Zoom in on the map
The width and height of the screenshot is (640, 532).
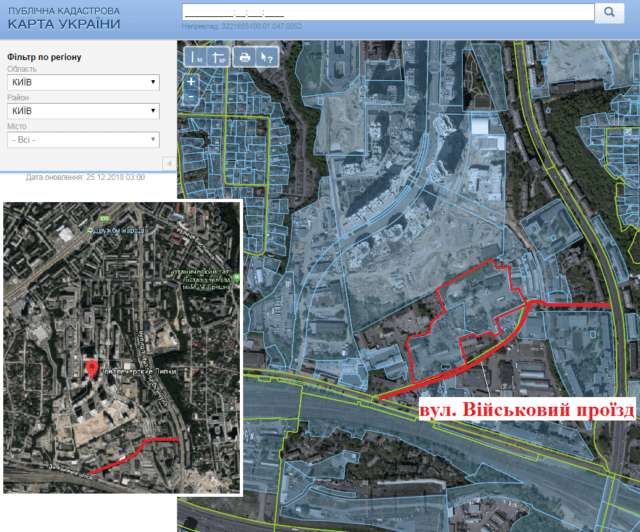coord(191,82)
